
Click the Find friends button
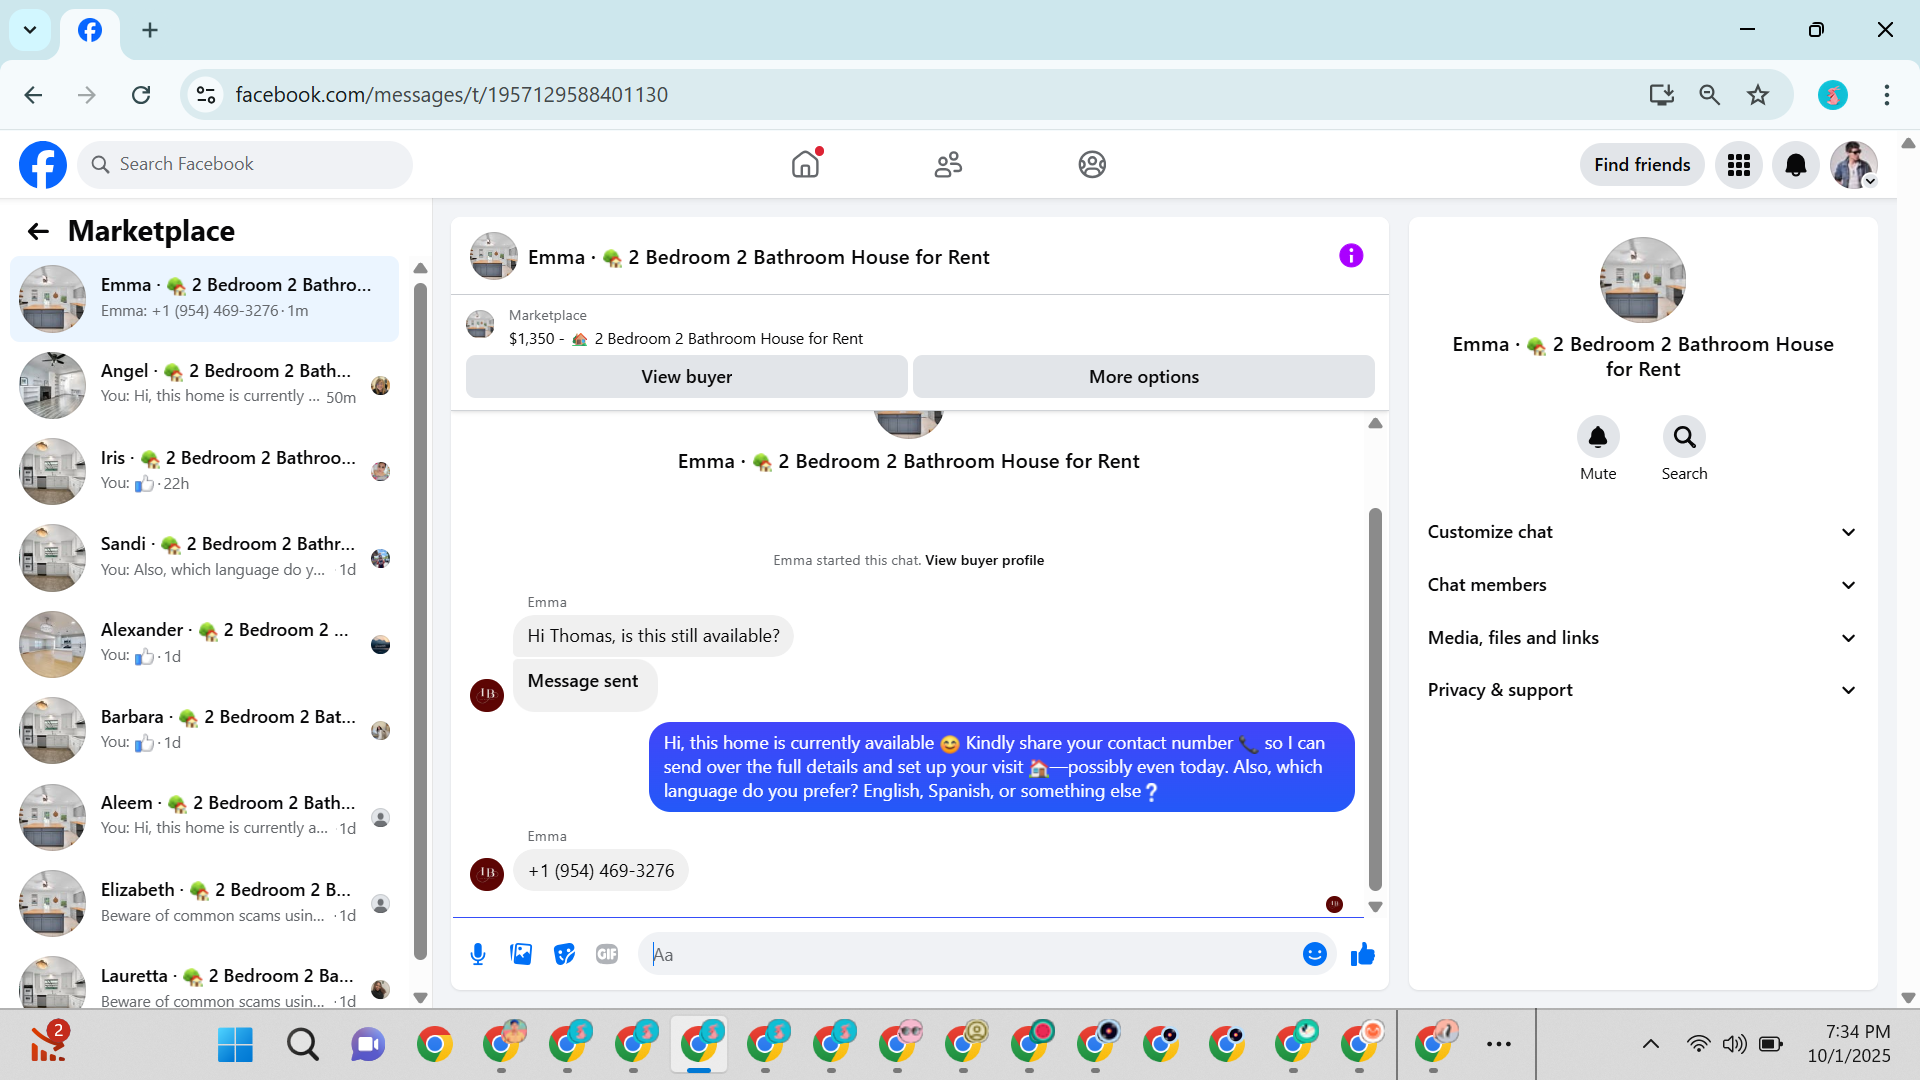(1642, 165)
